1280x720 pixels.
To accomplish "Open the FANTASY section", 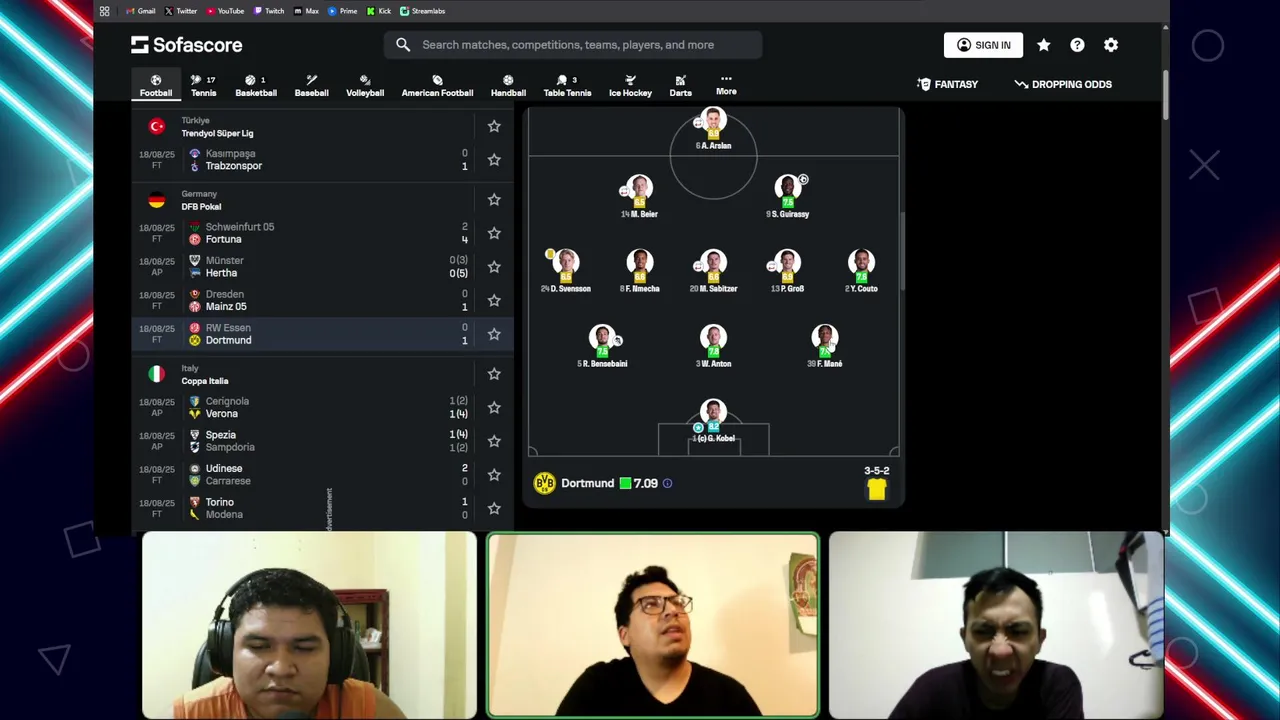I will 947,84.
